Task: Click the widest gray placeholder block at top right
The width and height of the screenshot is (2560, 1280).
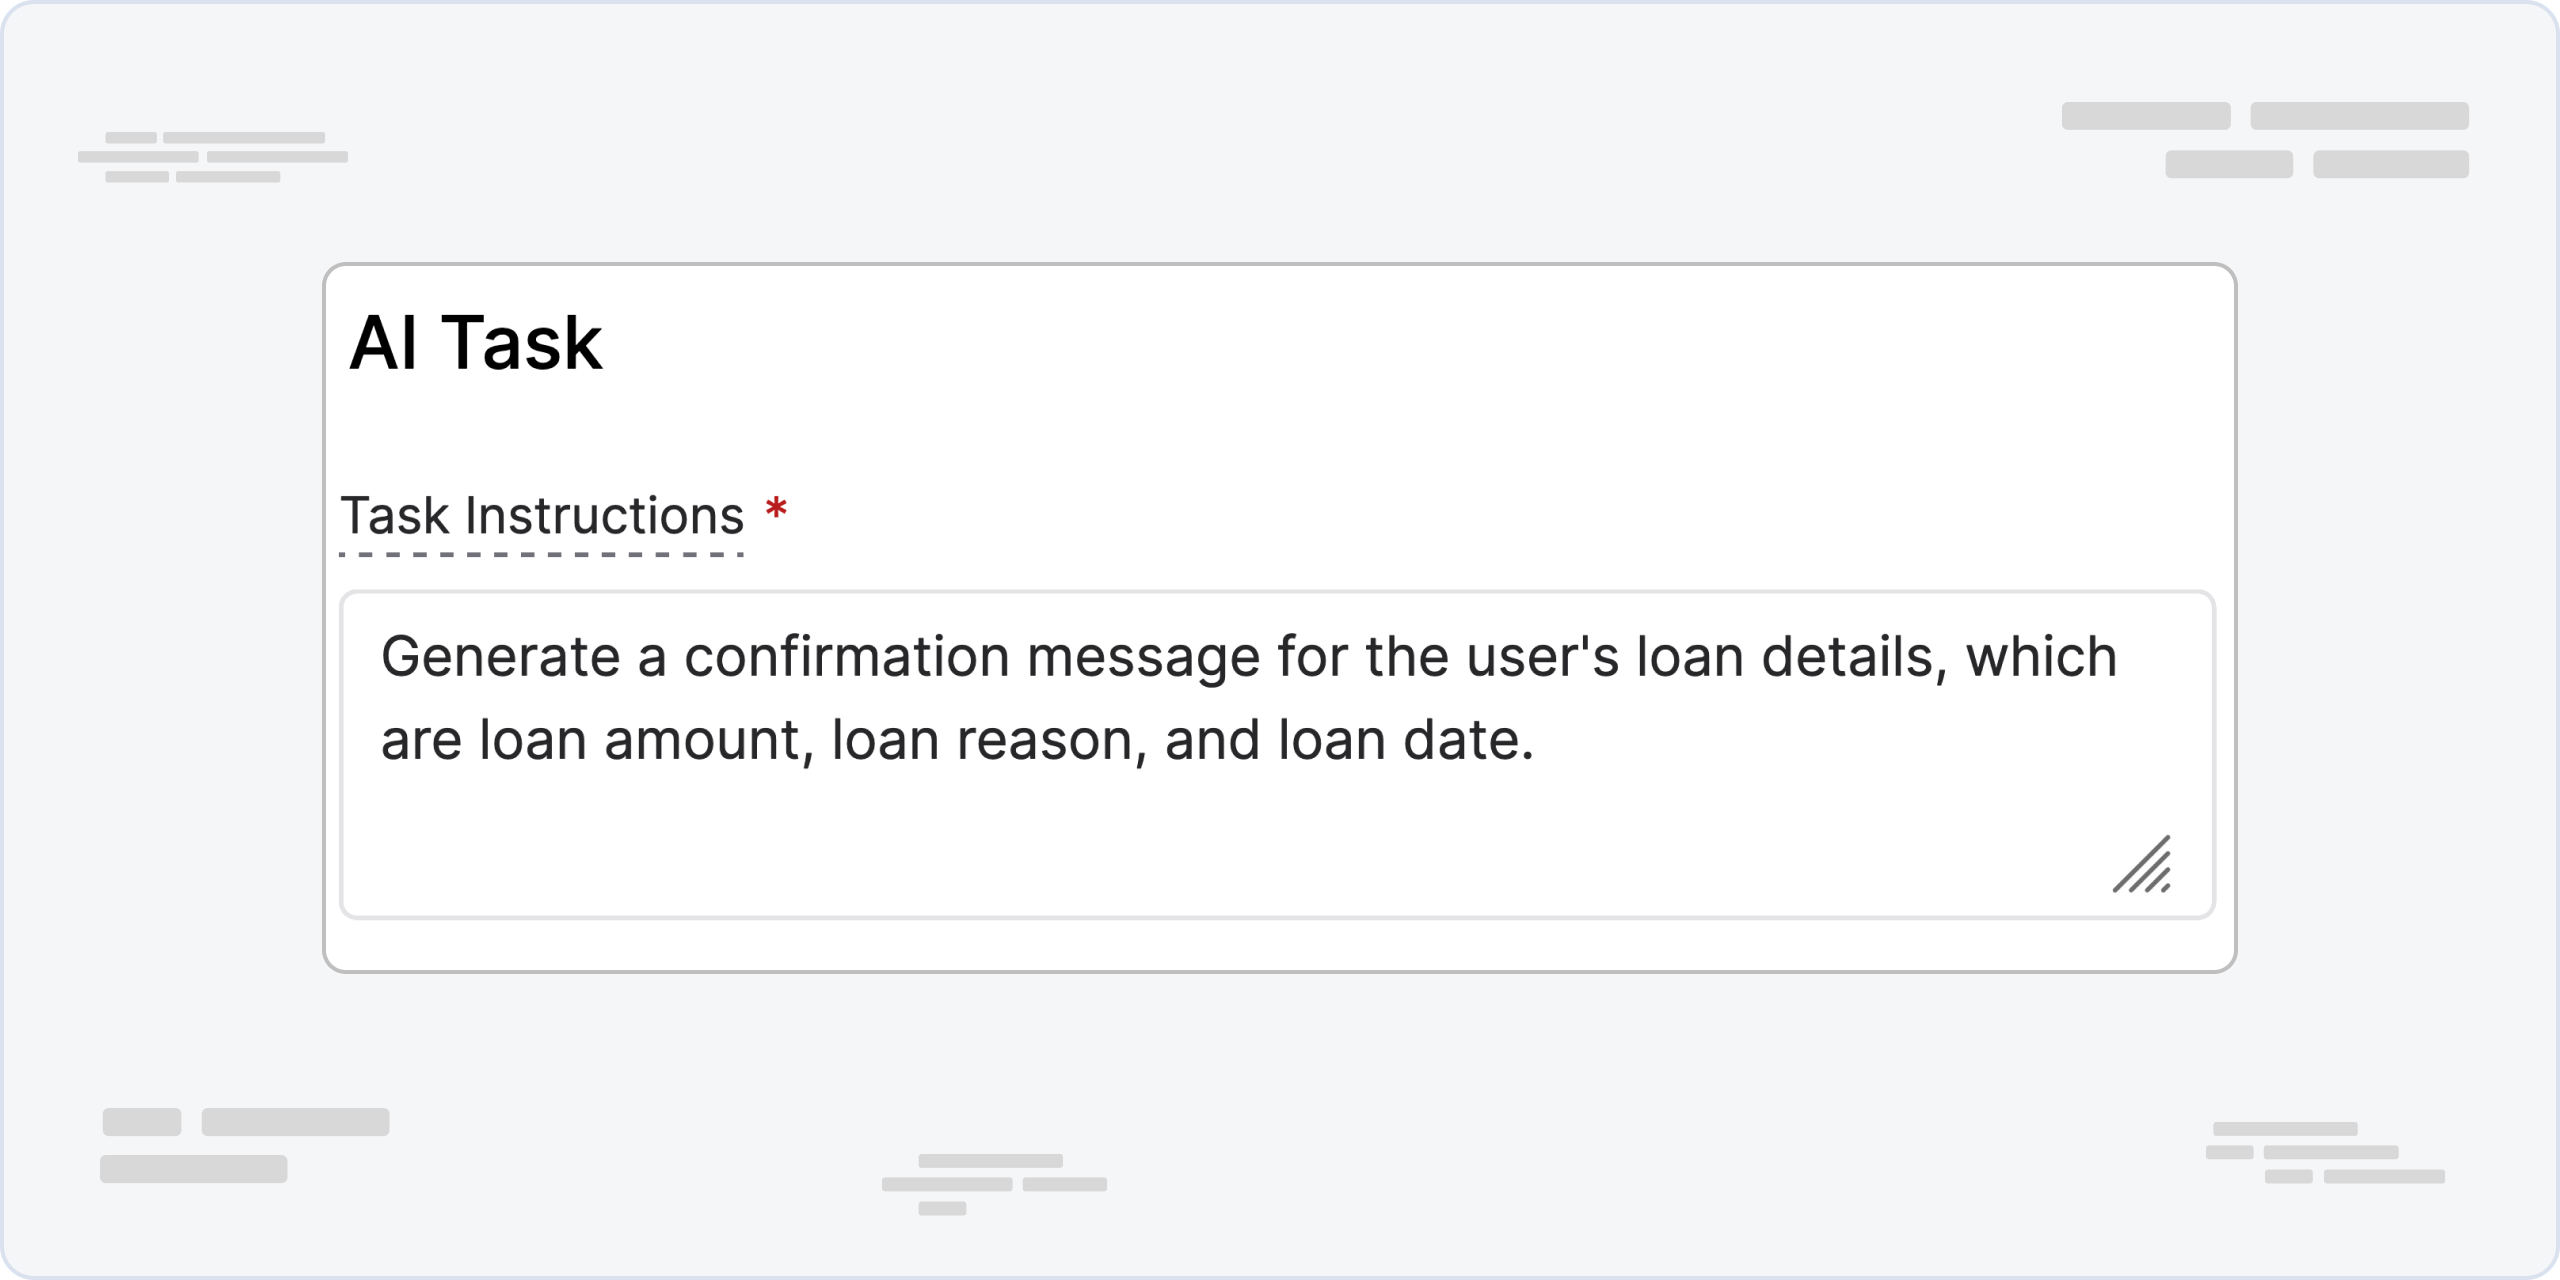Action: (2360, 116)
